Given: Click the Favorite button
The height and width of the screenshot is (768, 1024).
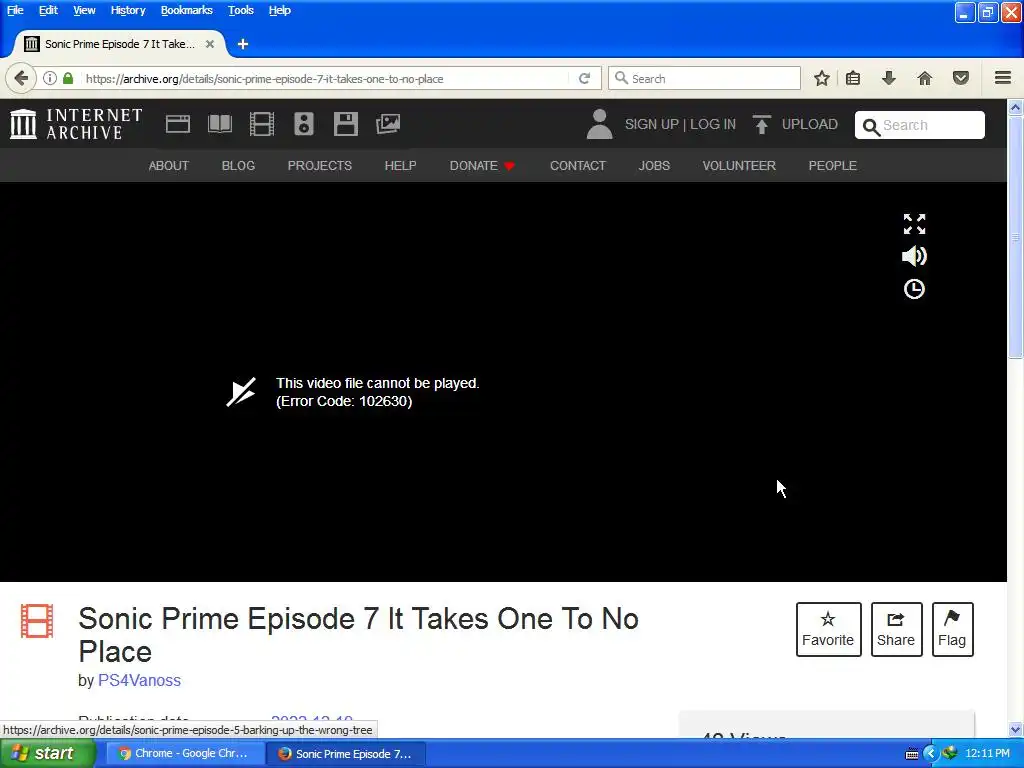Looking at the screenshot, I should [x=828, y=629].
